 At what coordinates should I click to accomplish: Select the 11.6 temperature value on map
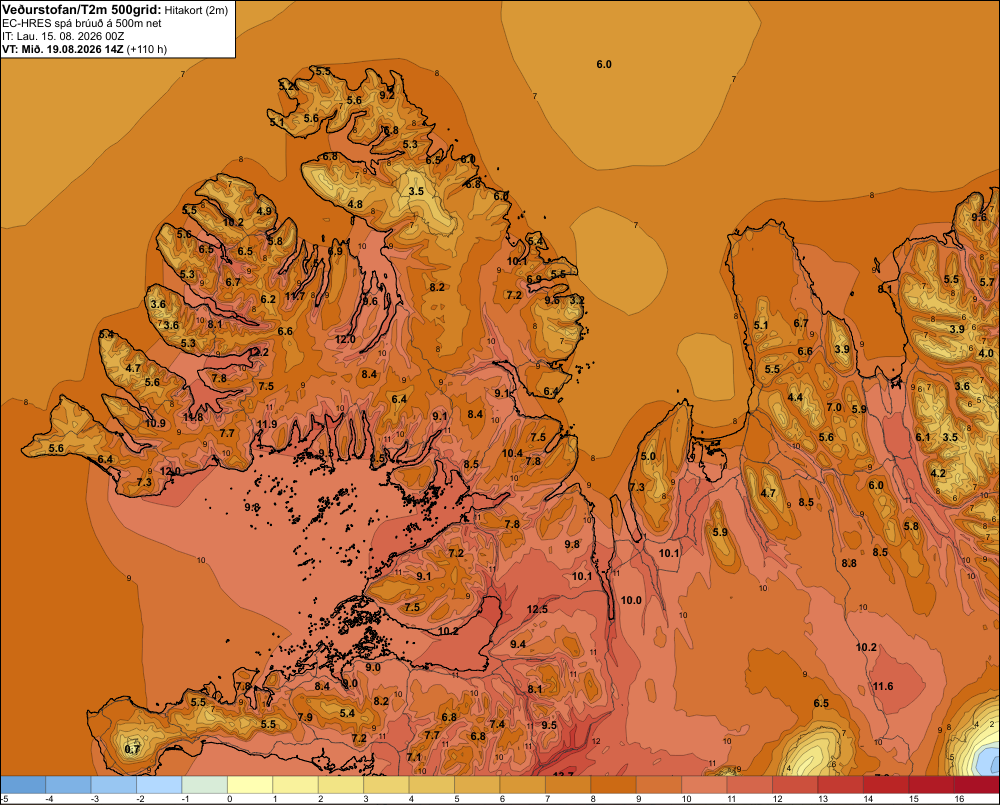coord(883,686)
